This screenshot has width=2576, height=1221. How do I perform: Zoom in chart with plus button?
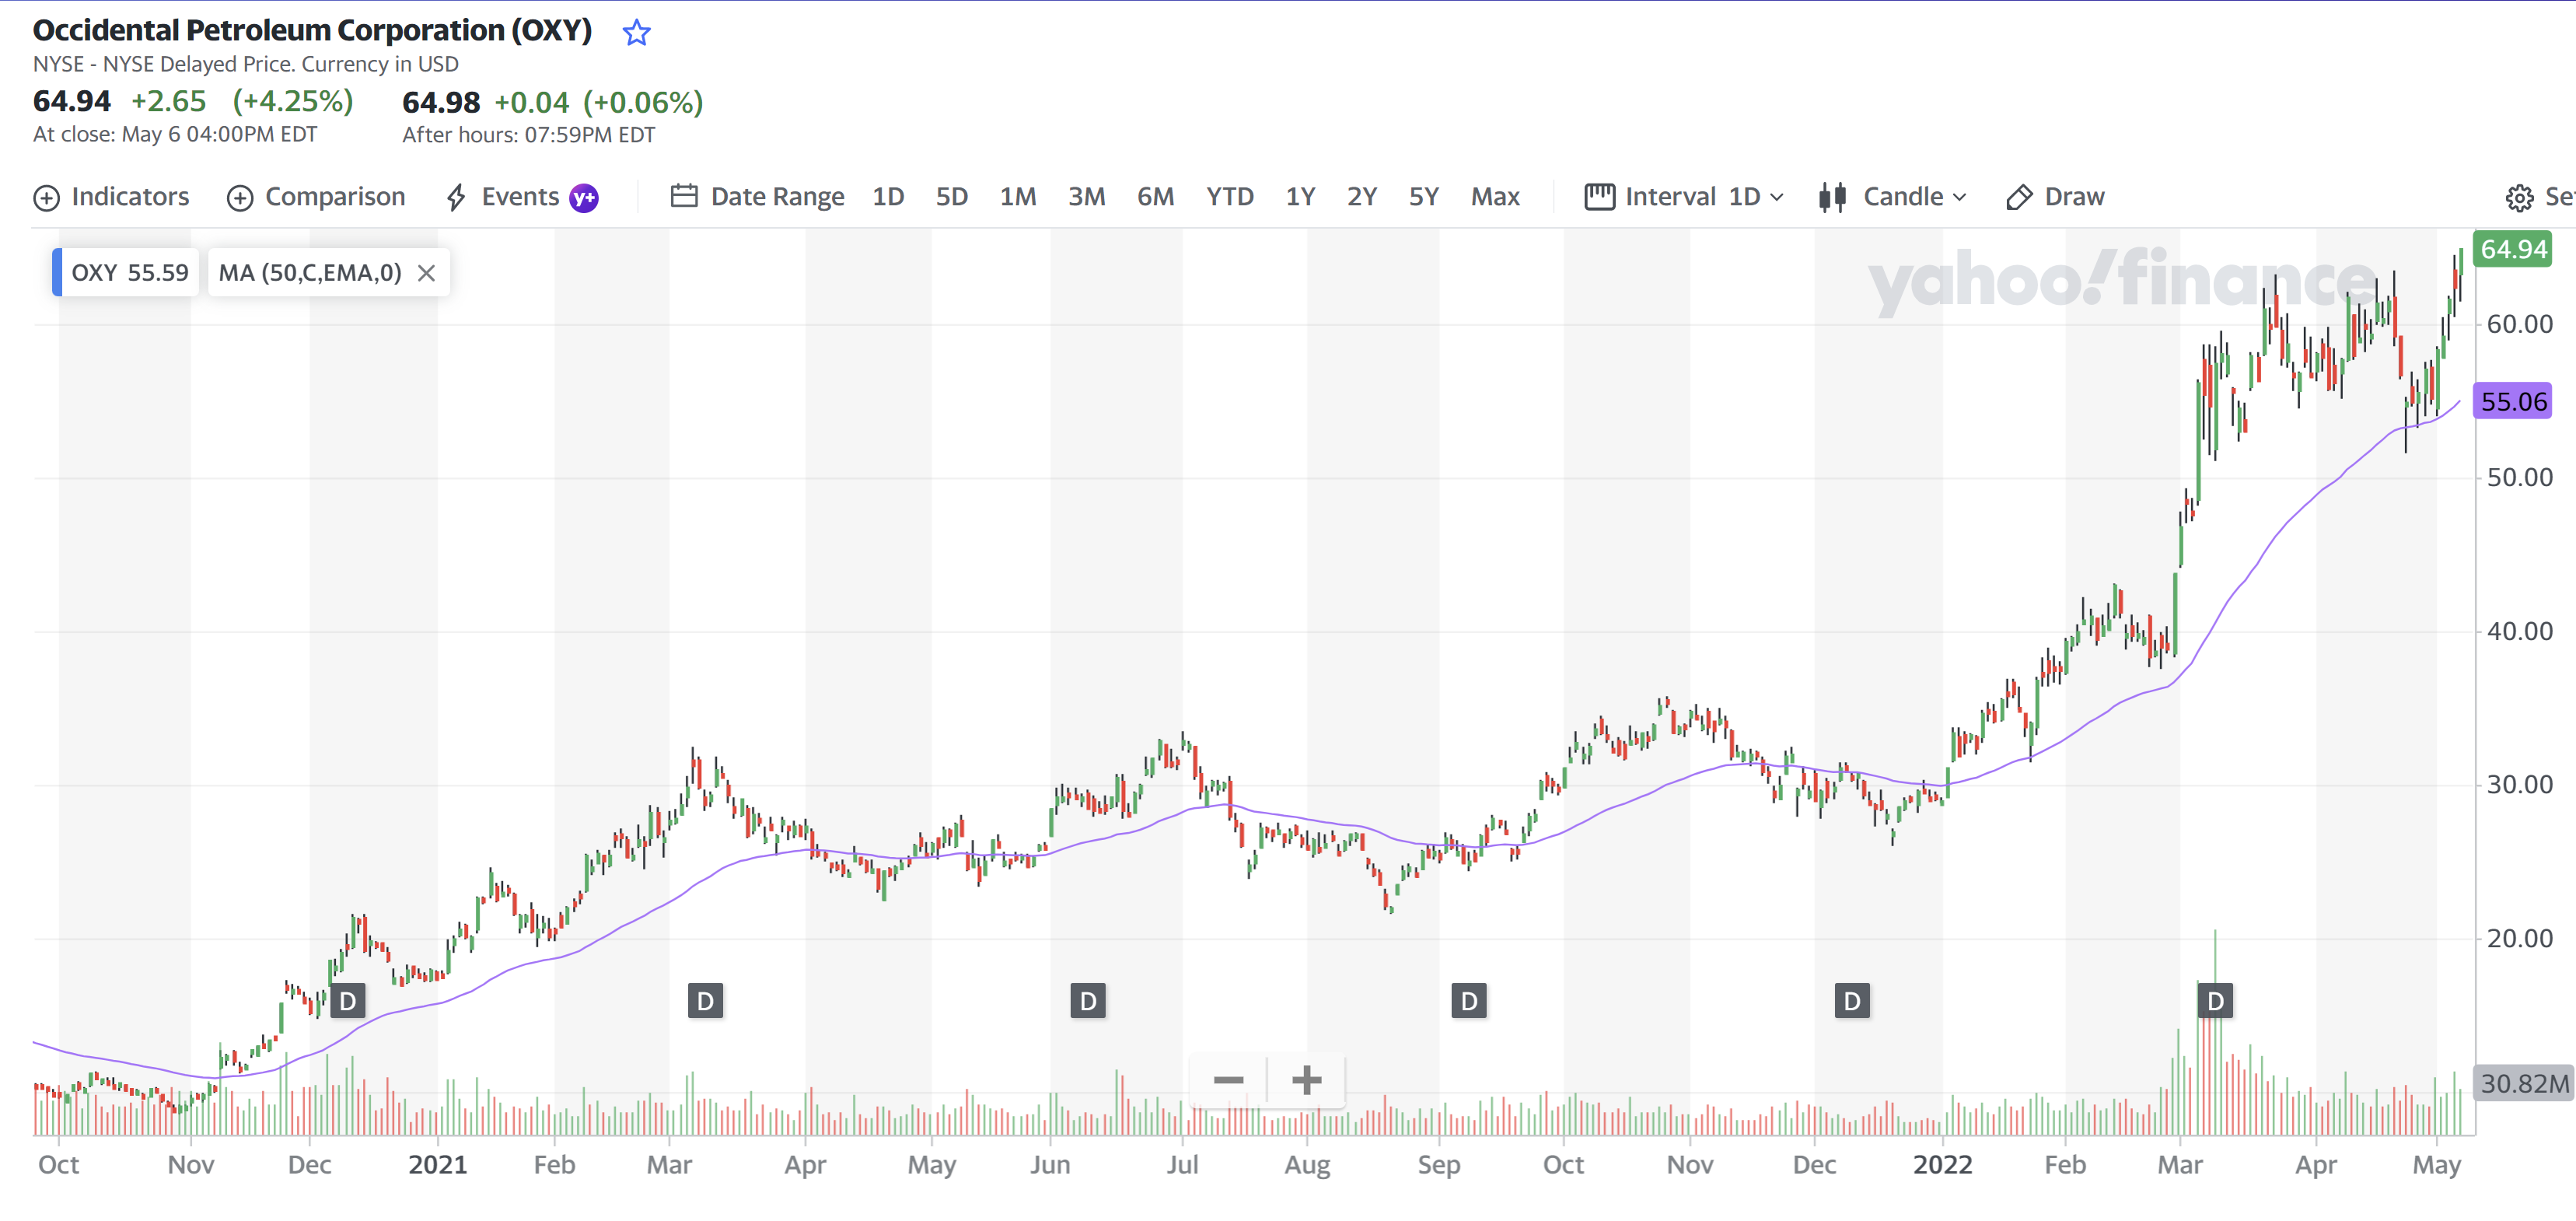click(1306, 1080)
